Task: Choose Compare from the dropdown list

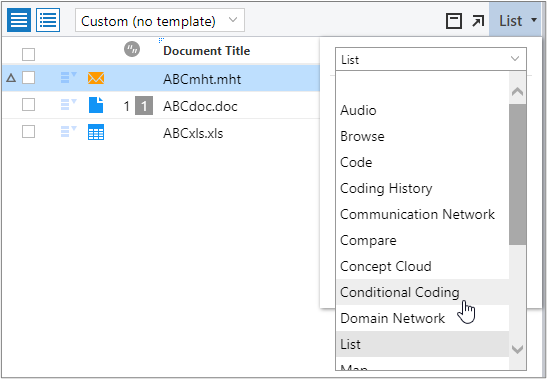Action: 422,240
